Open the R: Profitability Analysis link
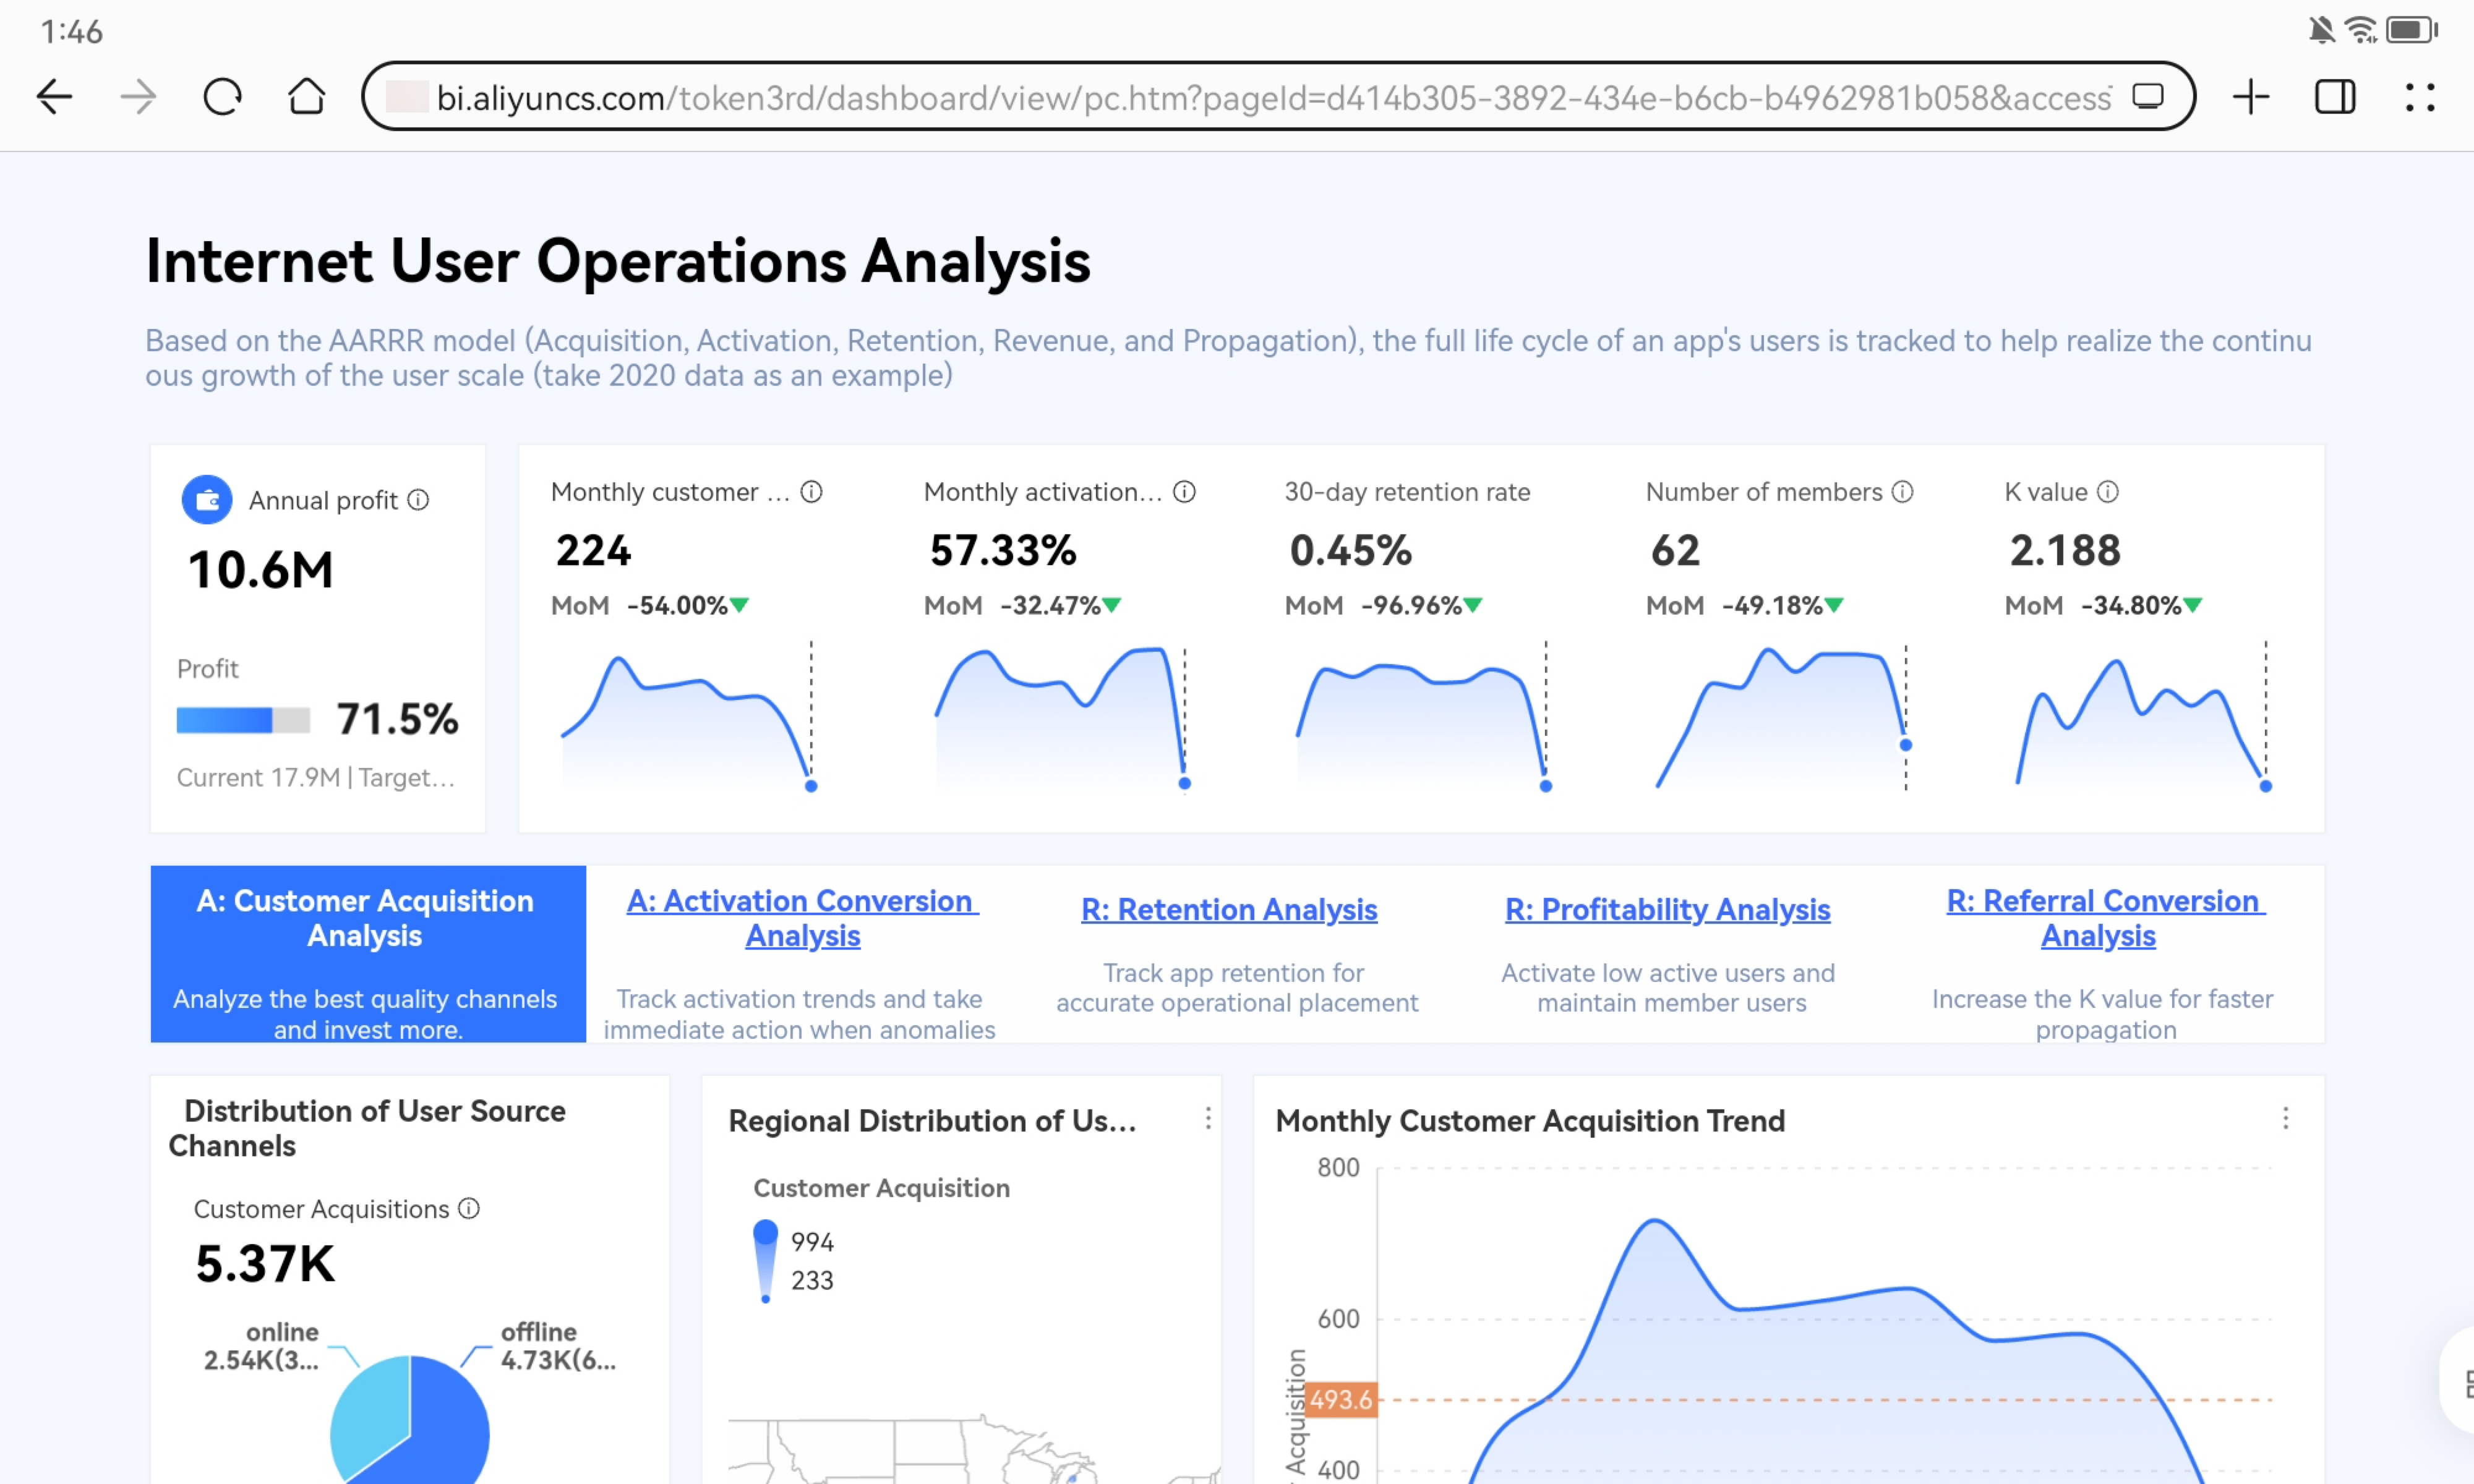Screen dimensions: 2474x1484 point(1667,909)
